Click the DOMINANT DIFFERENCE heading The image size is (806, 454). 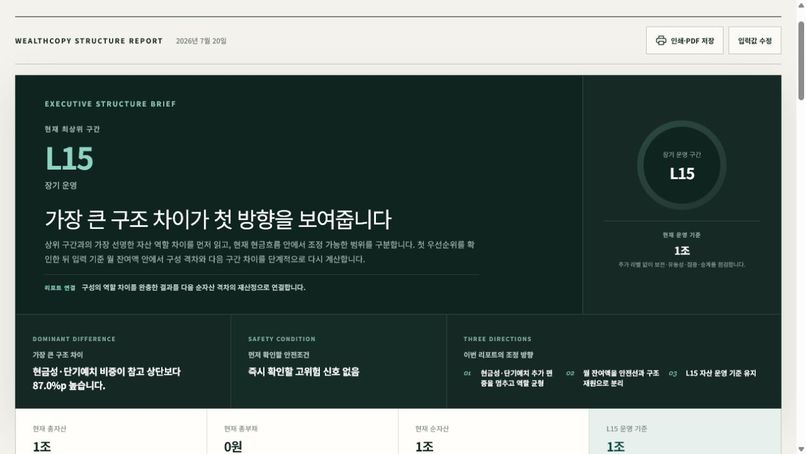point(74,339)
